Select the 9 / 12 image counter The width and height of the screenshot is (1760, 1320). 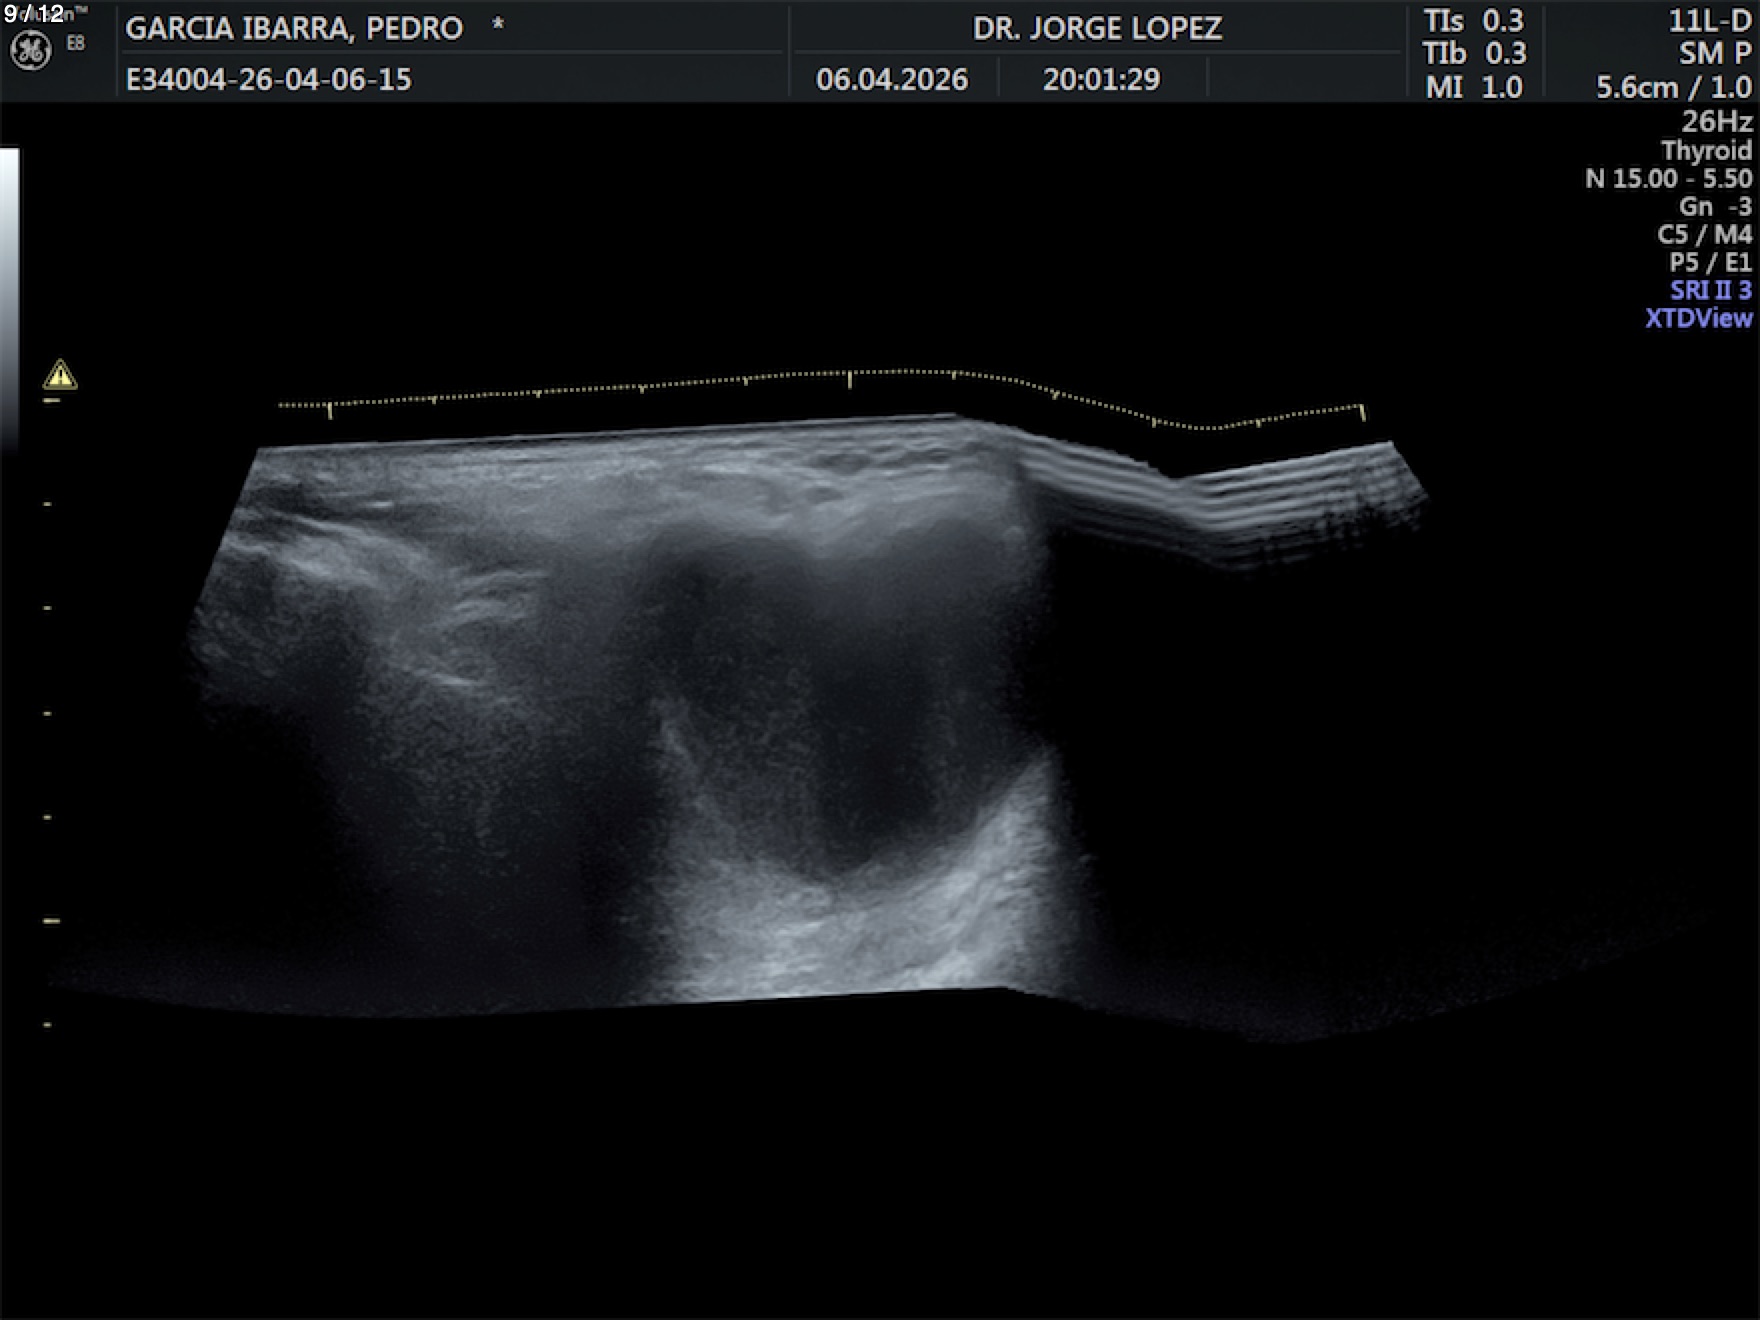[34, 13]
